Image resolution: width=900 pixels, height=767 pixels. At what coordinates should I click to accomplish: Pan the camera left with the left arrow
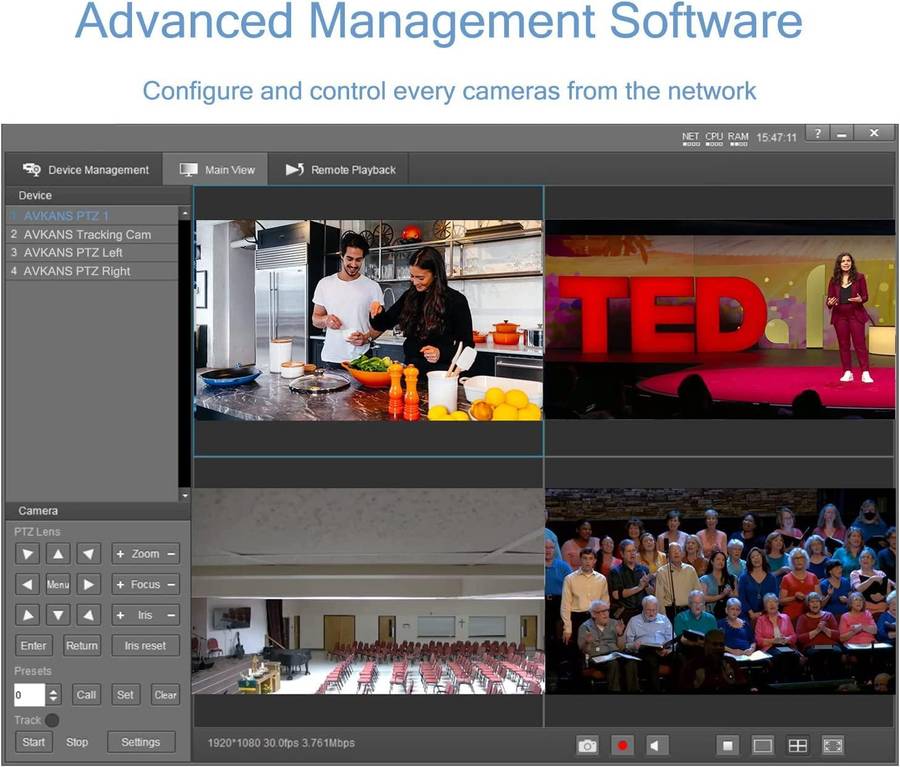pos(28,584)
